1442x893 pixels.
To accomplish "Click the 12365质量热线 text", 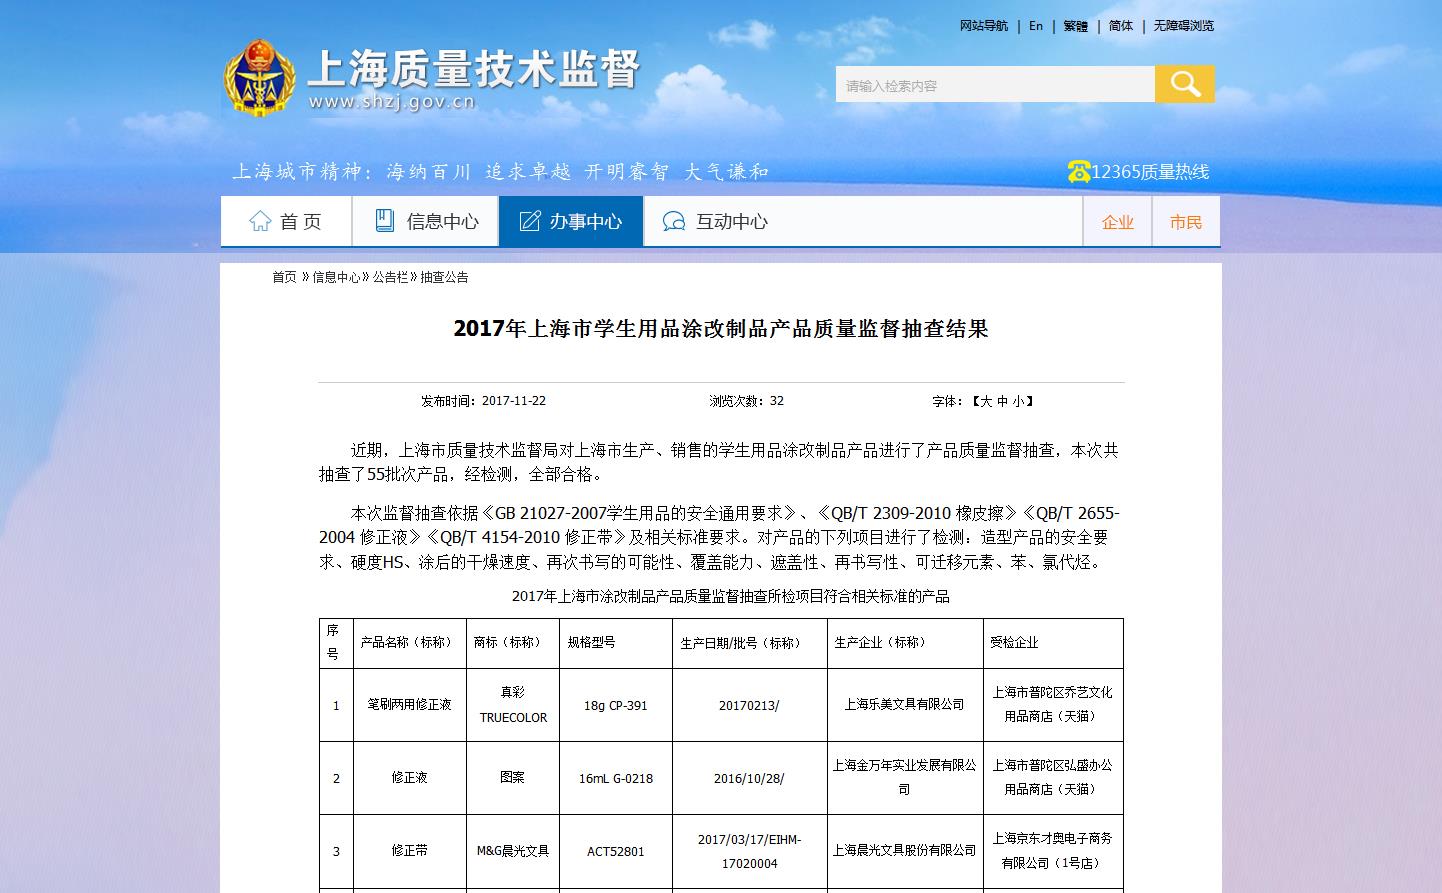I will 1150,172.
